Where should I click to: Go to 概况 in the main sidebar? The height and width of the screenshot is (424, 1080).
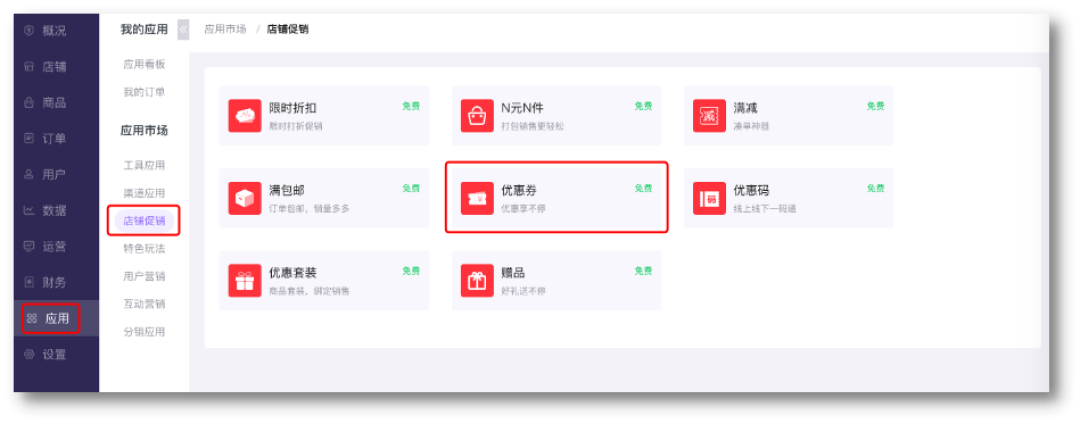(x=45, y=30)
